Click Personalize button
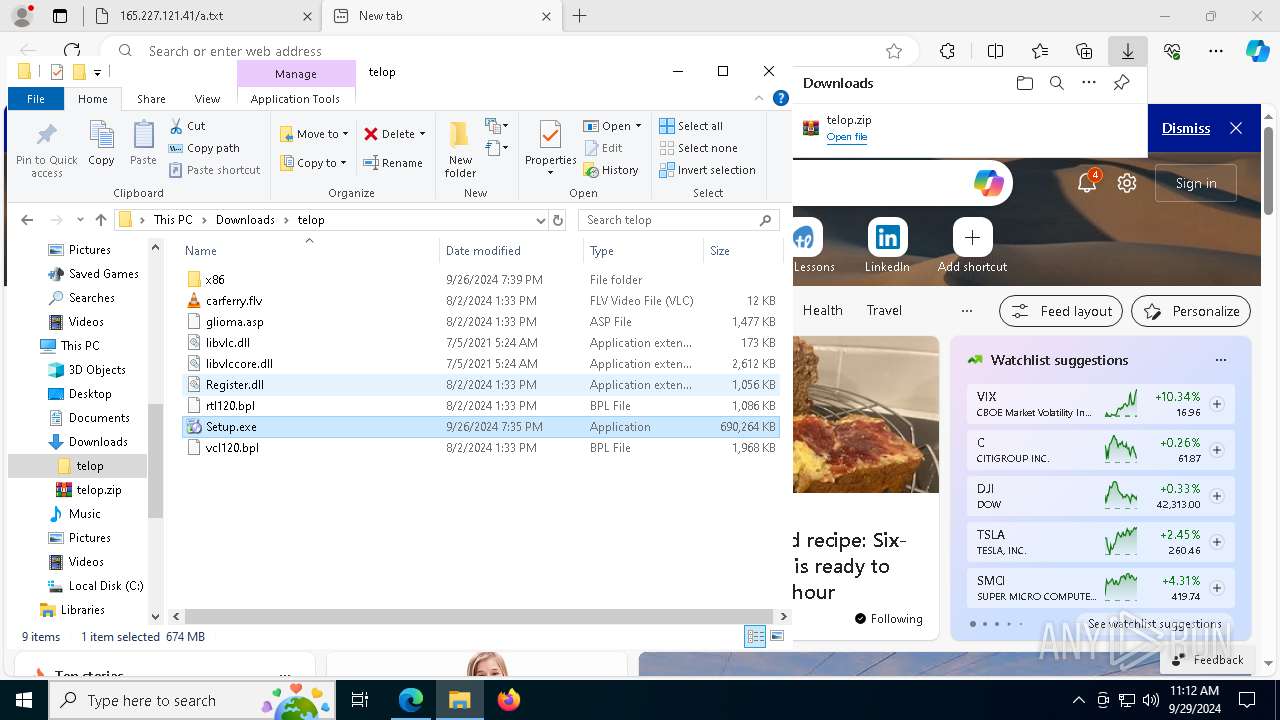 [x=1191, y=311]
